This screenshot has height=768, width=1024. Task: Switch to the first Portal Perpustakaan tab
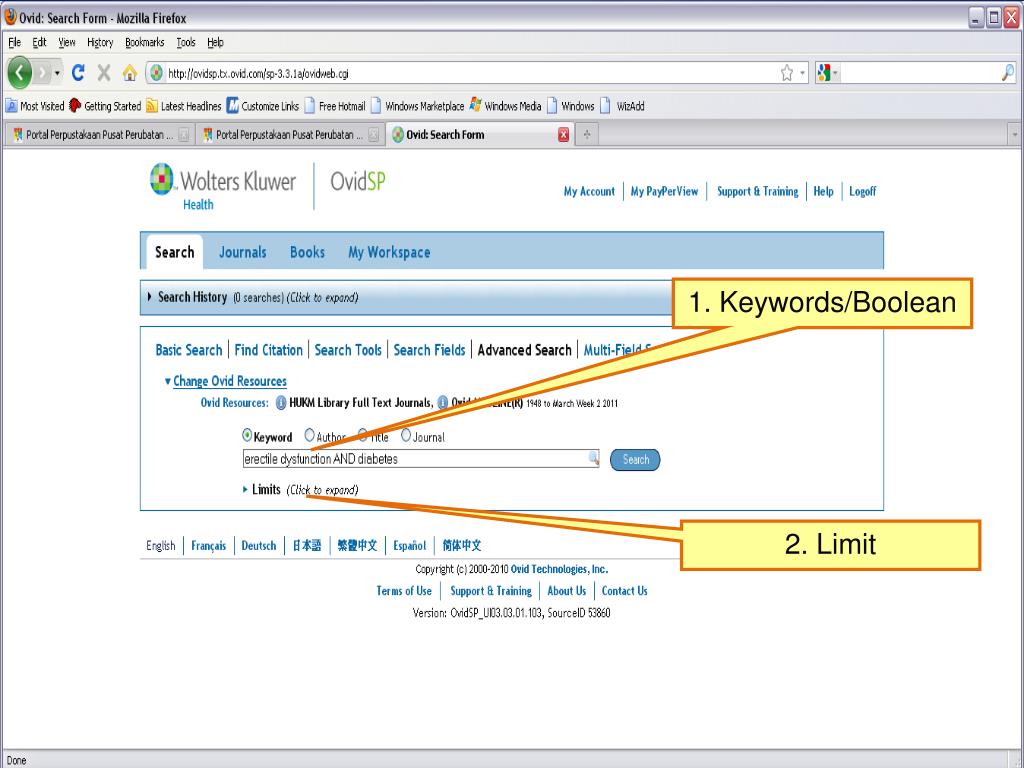99,135
